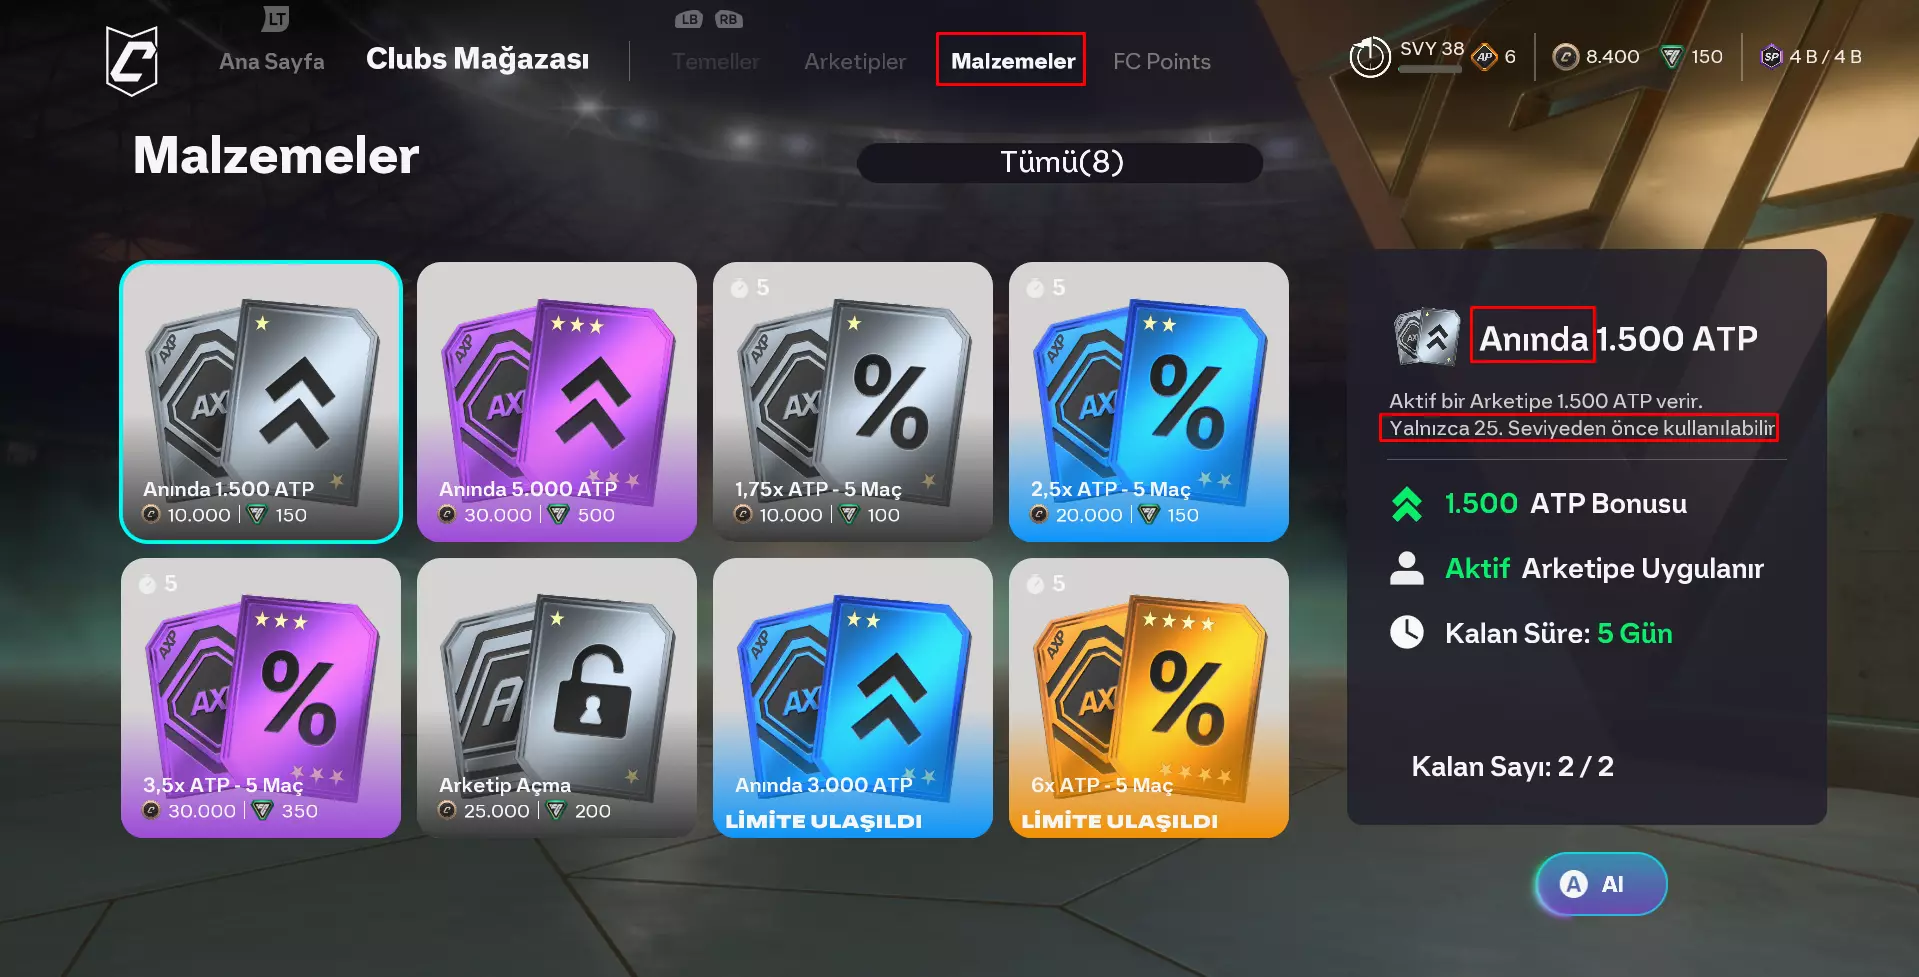Click the AP points icon

coord(1484,57)
